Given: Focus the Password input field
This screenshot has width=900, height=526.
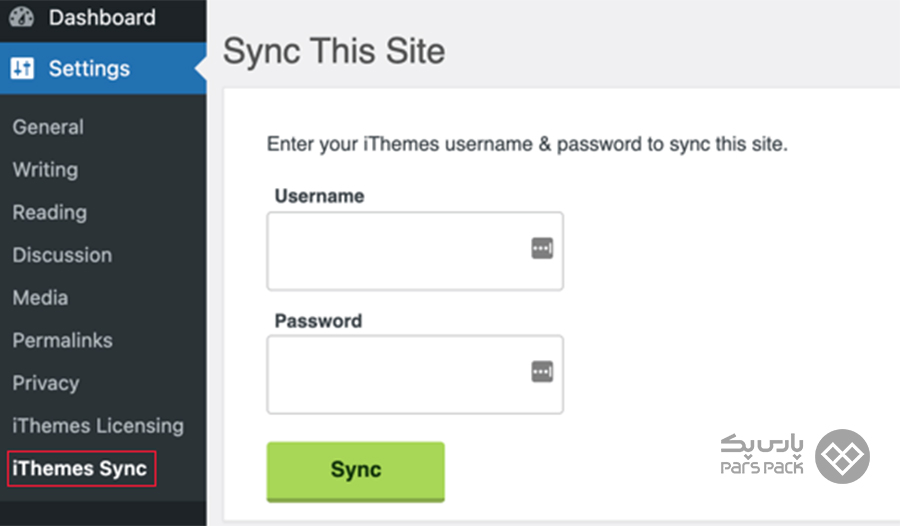Looking at the screenshot, I should (x=415, y=374).
